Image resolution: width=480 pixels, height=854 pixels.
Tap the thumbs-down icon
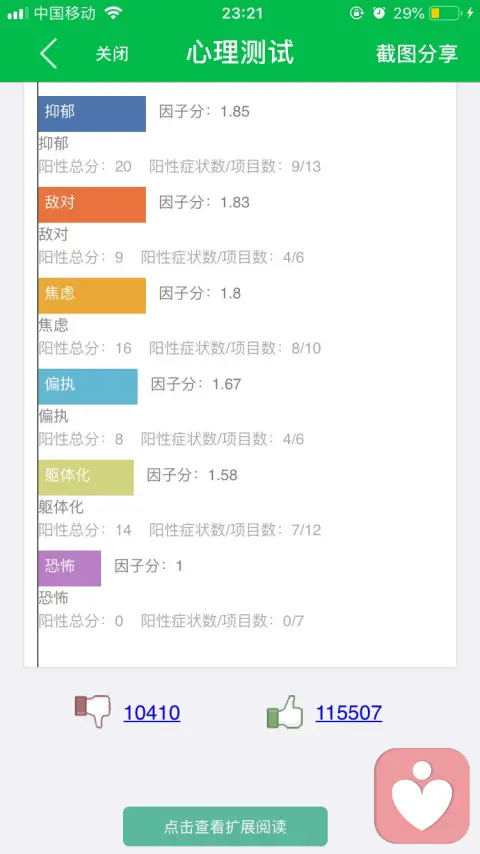(93, 711)
